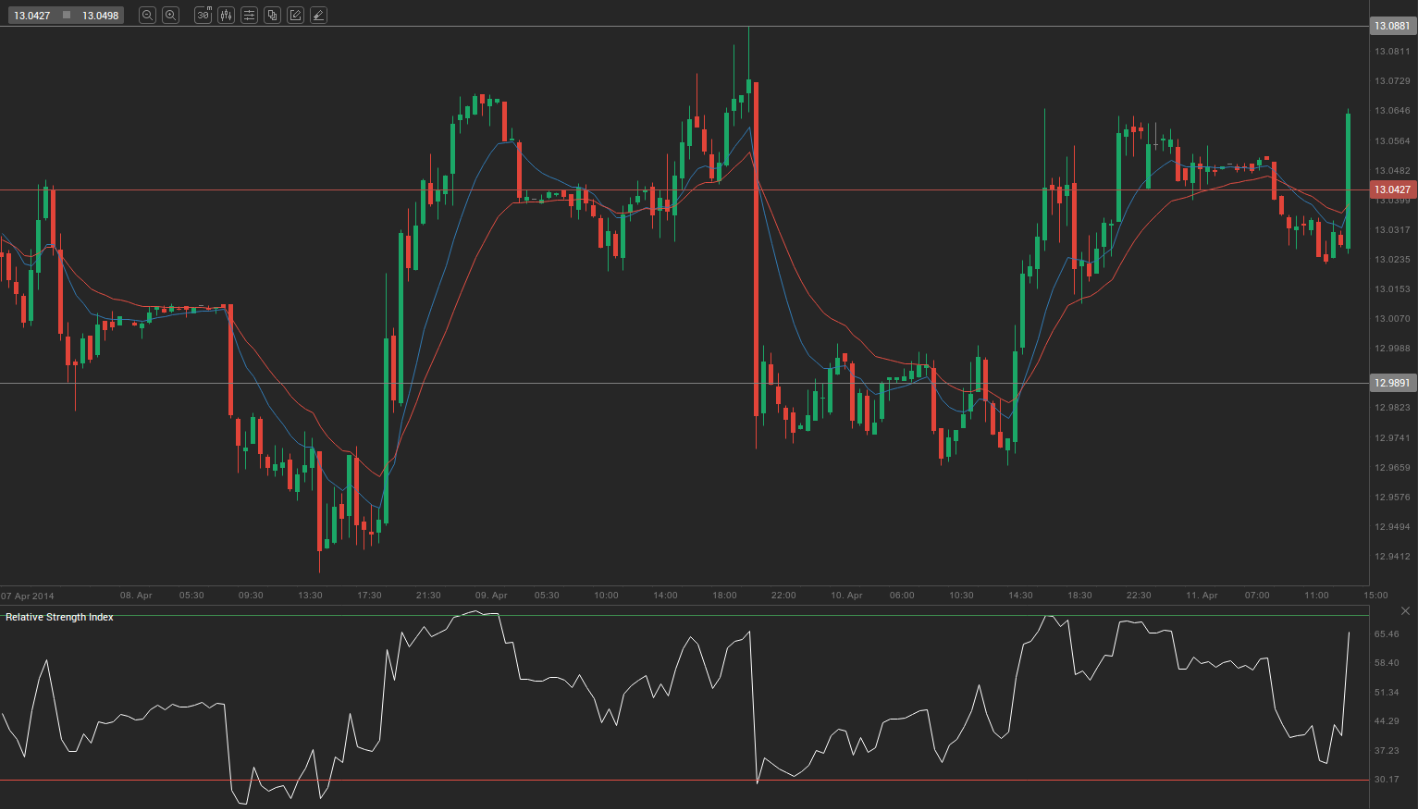Click the zoom out magnifier icon
This screenshot has width=1418, height=809.
[147, 15]
